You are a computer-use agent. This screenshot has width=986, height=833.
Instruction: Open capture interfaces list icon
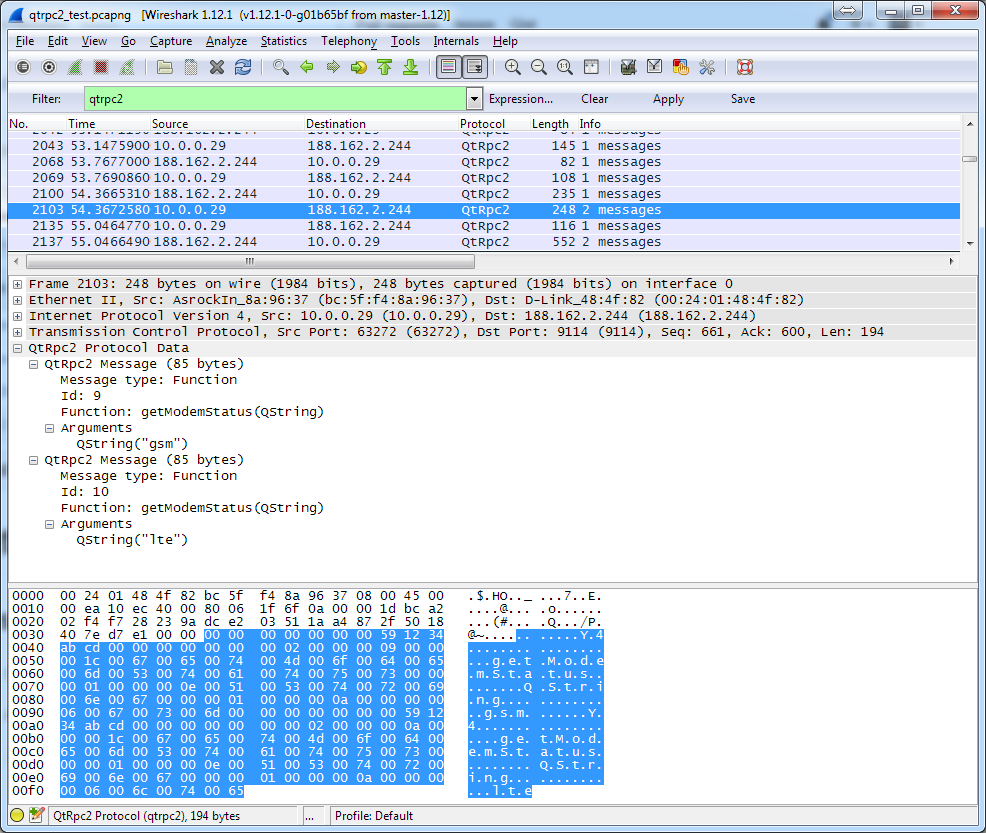[23, 67]
